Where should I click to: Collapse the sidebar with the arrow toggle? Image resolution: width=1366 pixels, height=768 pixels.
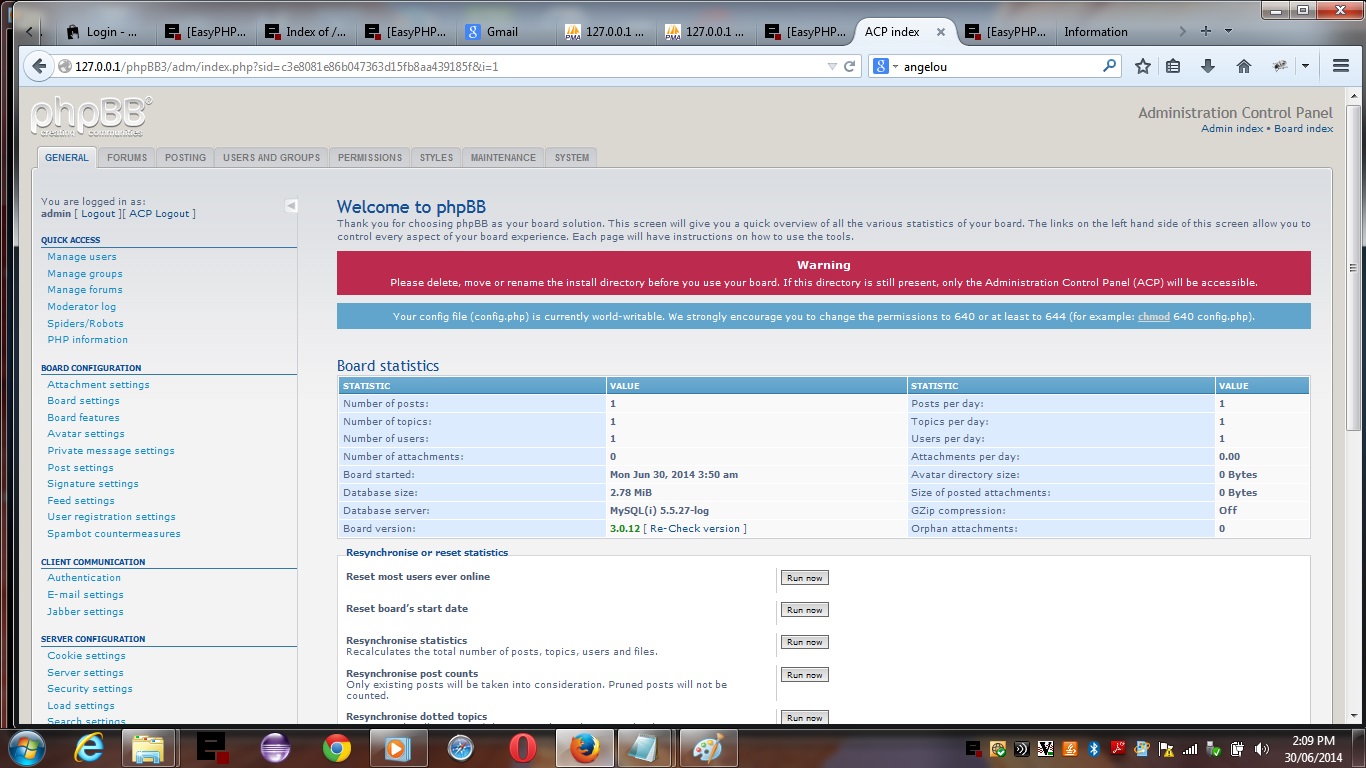[x=291, y=206]
